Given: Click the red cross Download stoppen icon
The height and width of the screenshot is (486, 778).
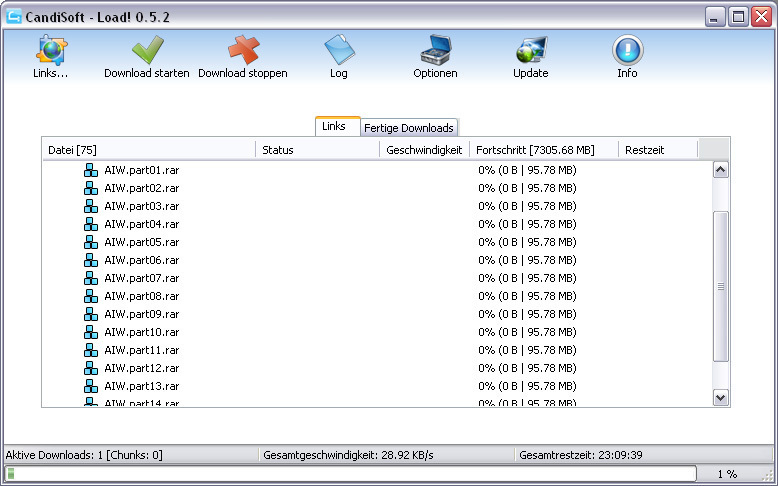Looking at the screenshot, I should 243,50.
